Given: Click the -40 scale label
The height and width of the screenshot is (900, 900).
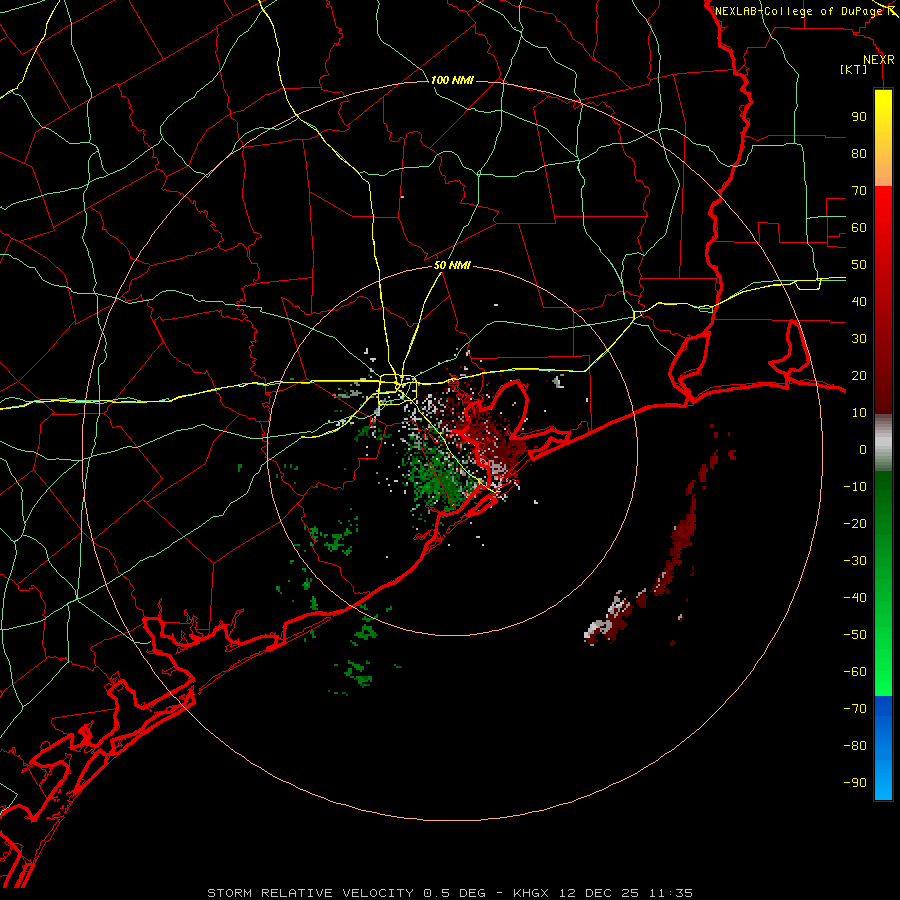Looking at the screenshot, I should (855, 598).
